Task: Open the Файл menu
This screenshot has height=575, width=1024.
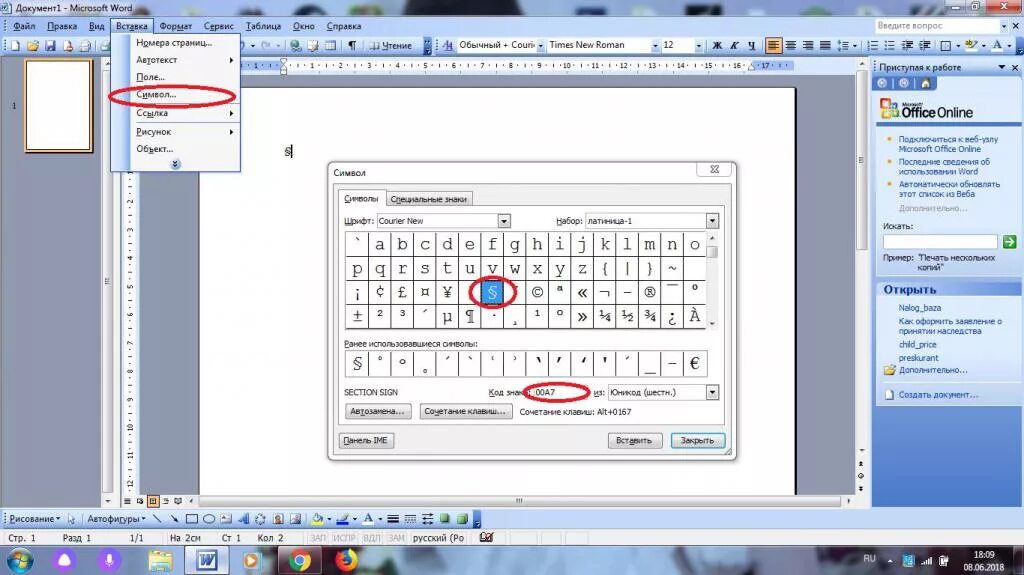Action: [24, 26]
